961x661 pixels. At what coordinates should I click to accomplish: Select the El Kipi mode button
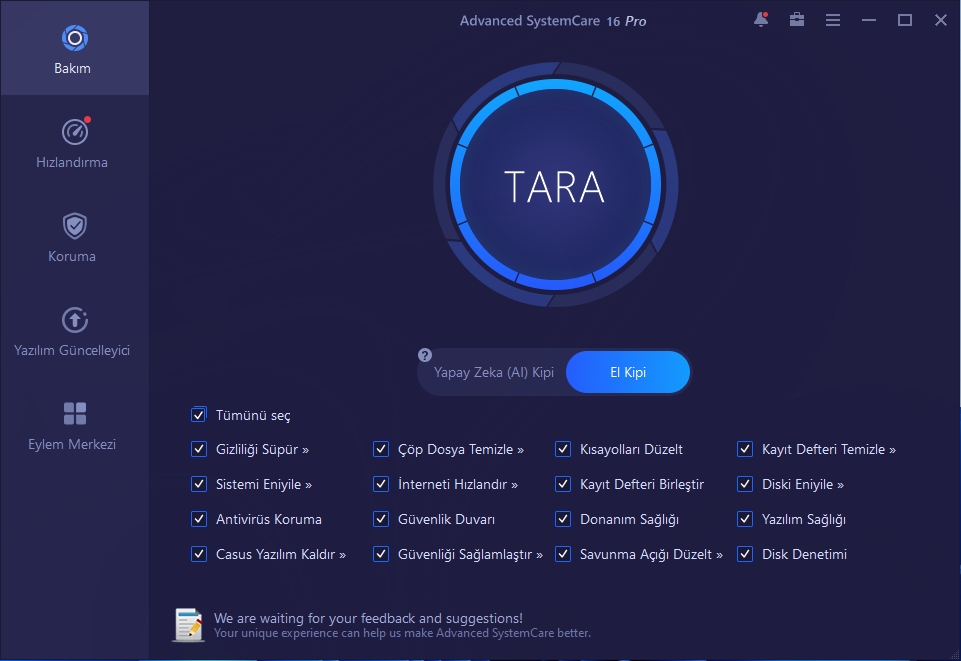click(x=628, y=372)
